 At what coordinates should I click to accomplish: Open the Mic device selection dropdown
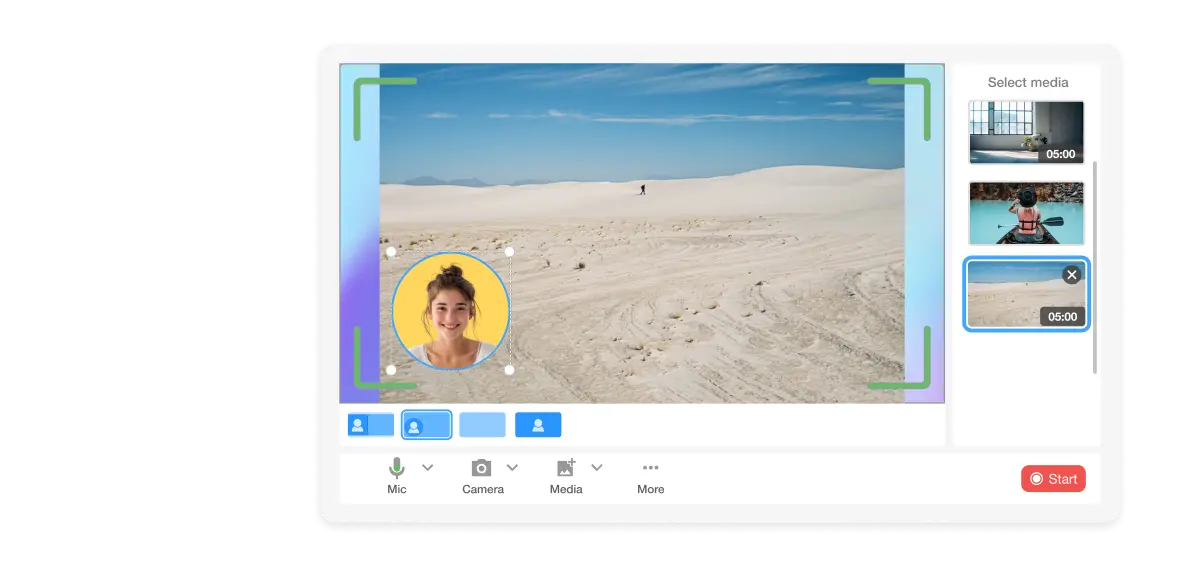(428, 466)
